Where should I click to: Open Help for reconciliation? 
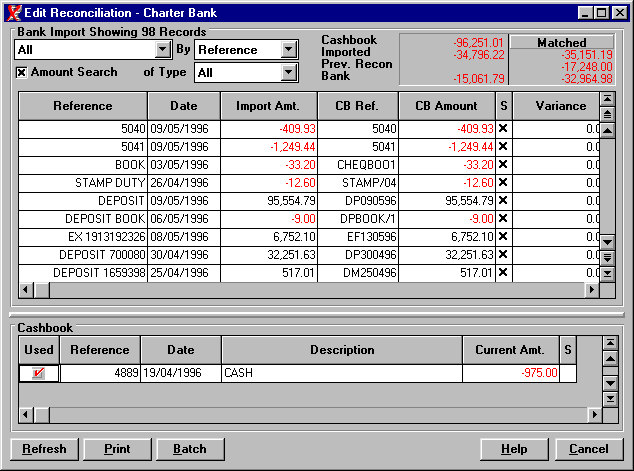(x=514, y=449)
